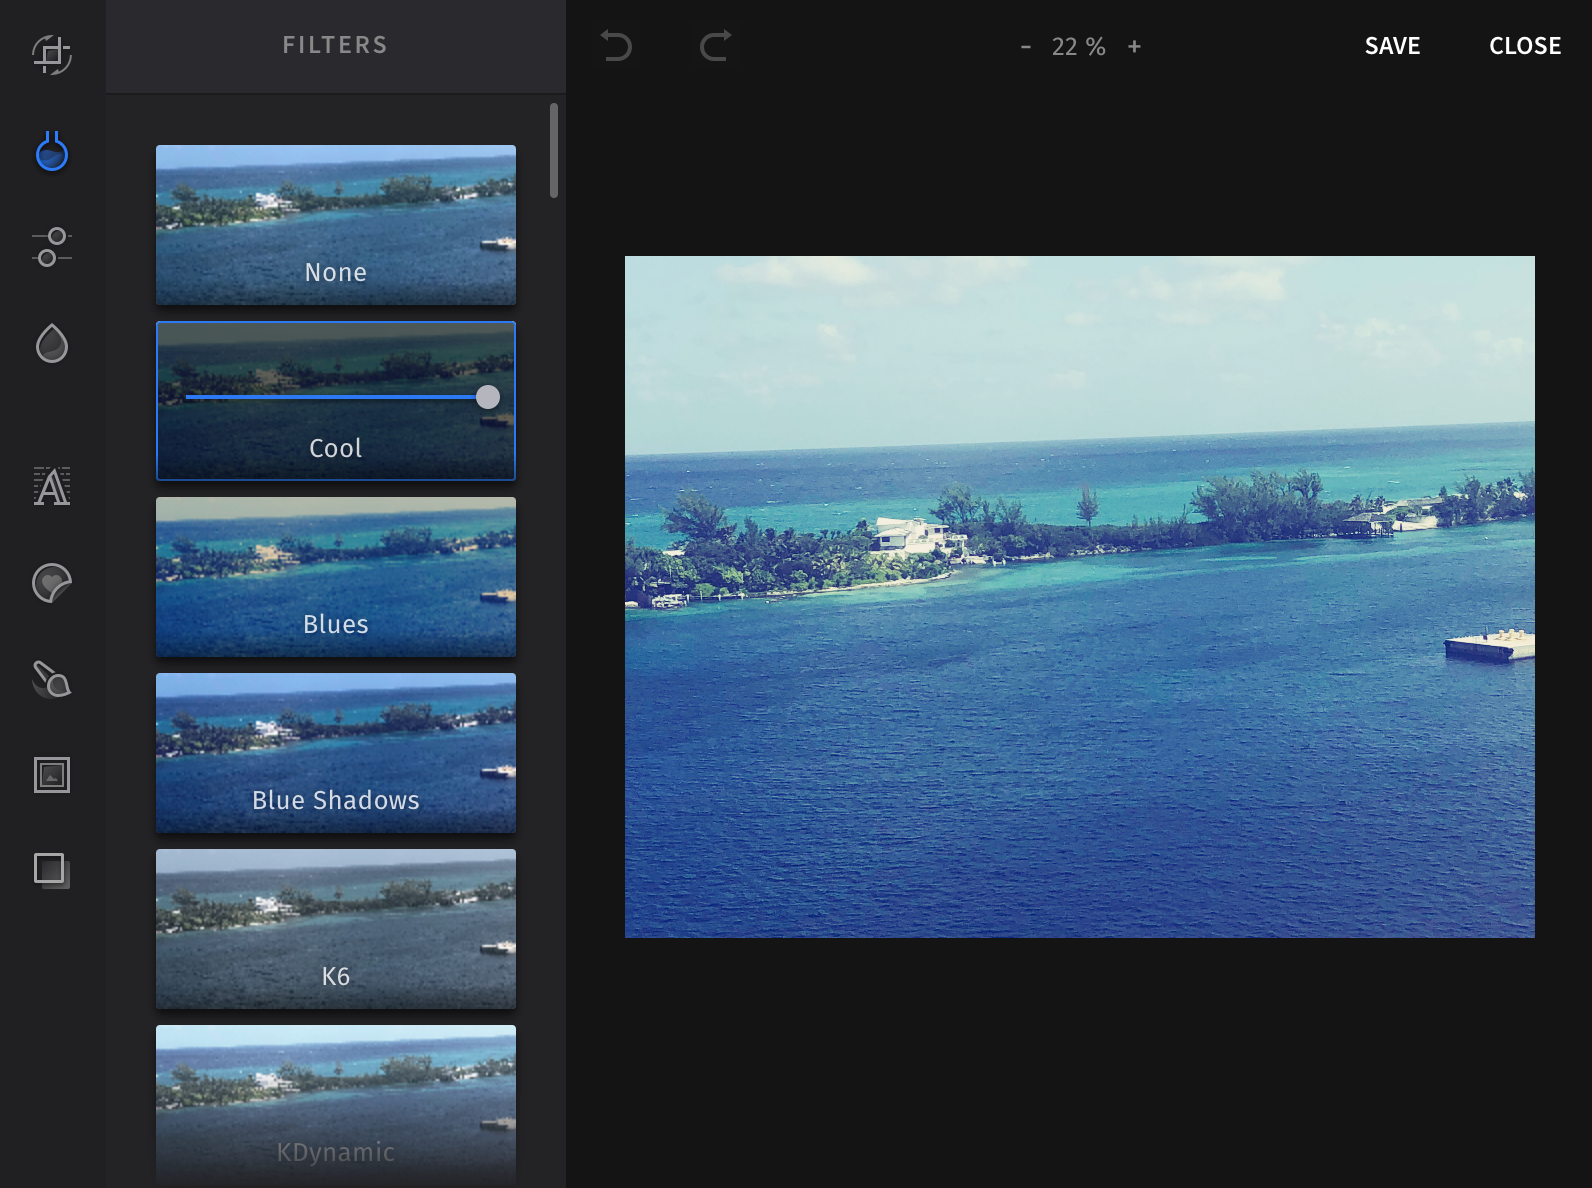Open the Frames tool icon
Screen dimensions: 1592x1188
tap(52, 775)
